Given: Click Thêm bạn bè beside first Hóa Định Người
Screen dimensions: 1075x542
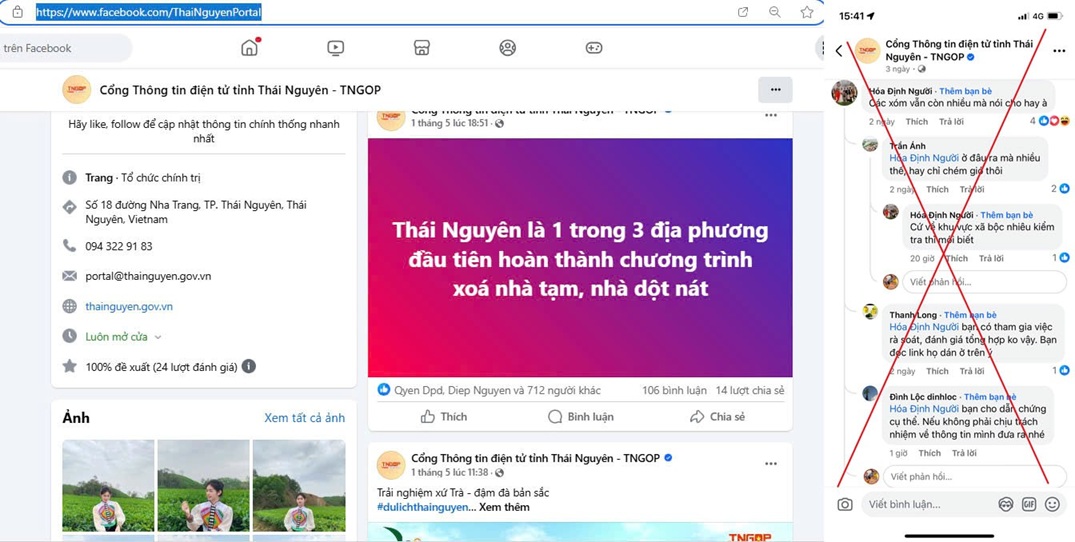Looking at the screenshot, I should pos(965,91).
